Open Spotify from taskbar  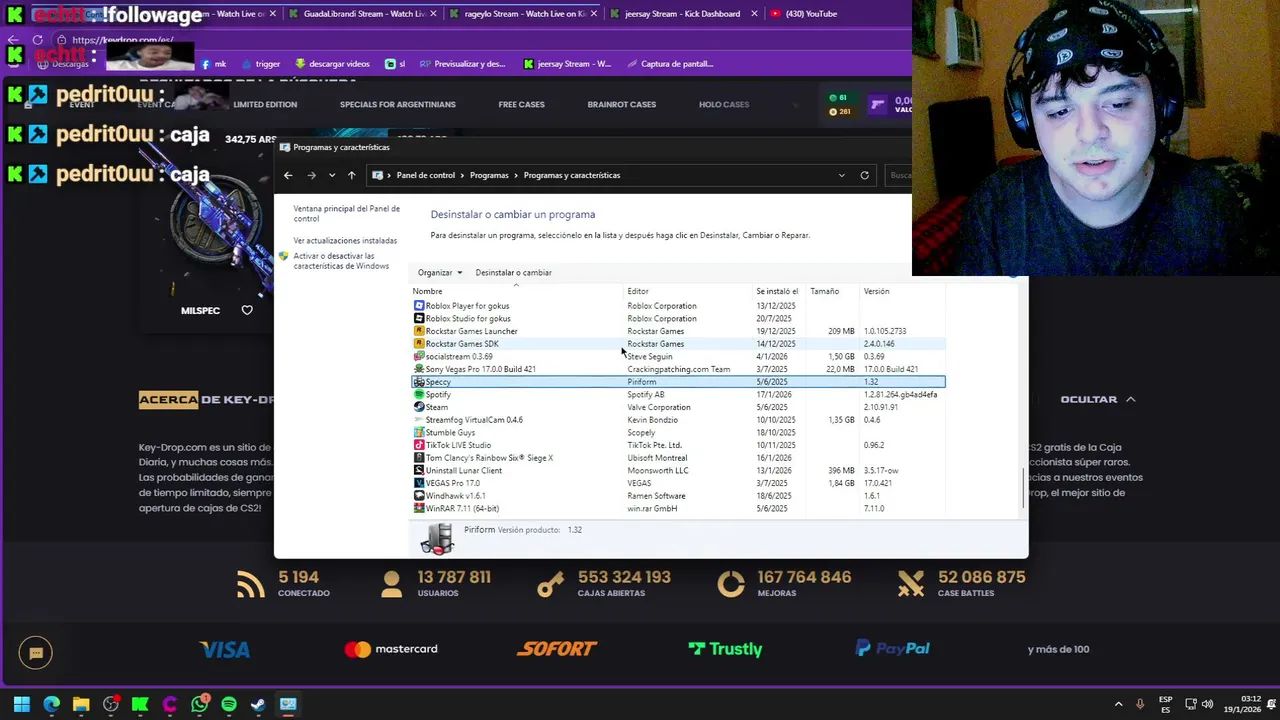[x=229, y=704]
